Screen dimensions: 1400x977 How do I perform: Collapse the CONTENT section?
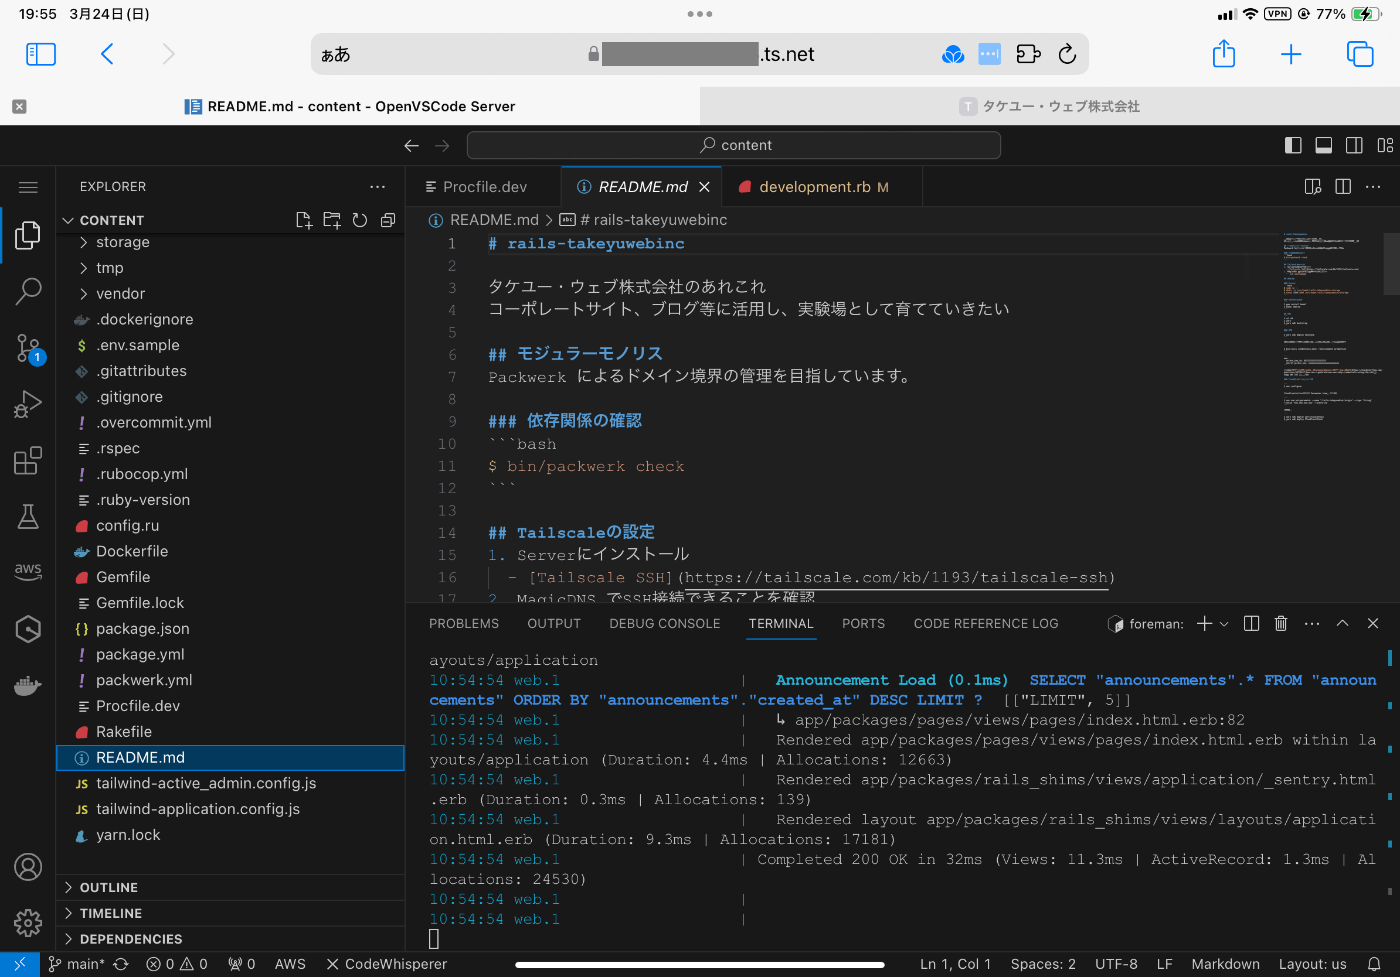tap(111, 220)
